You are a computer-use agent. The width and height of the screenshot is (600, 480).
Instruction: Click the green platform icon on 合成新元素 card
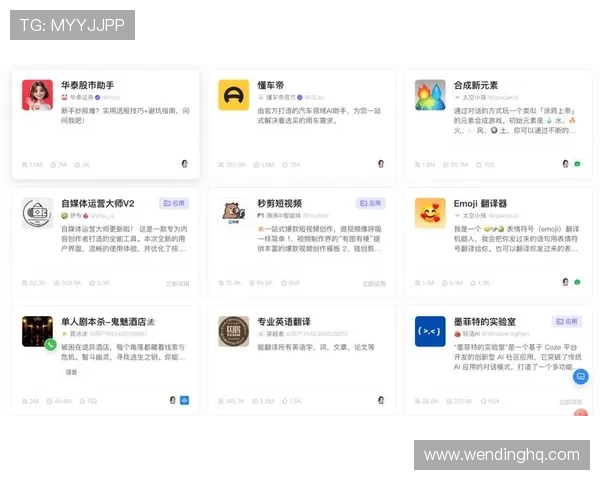(x=577, y=164)
